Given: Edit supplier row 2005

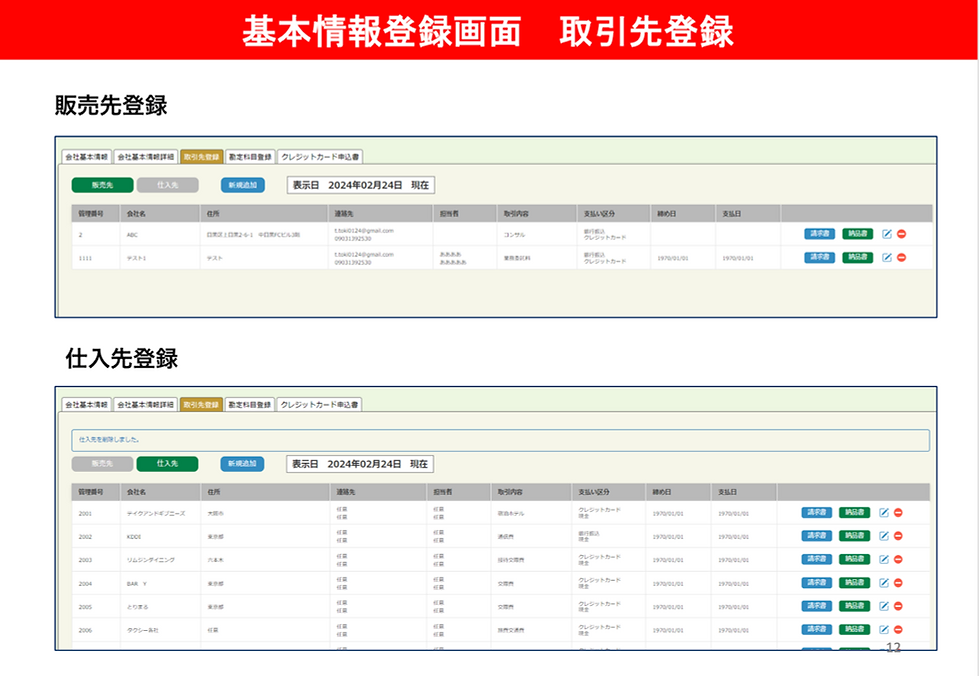Looking at the screenshot, I should coord(883,606).
